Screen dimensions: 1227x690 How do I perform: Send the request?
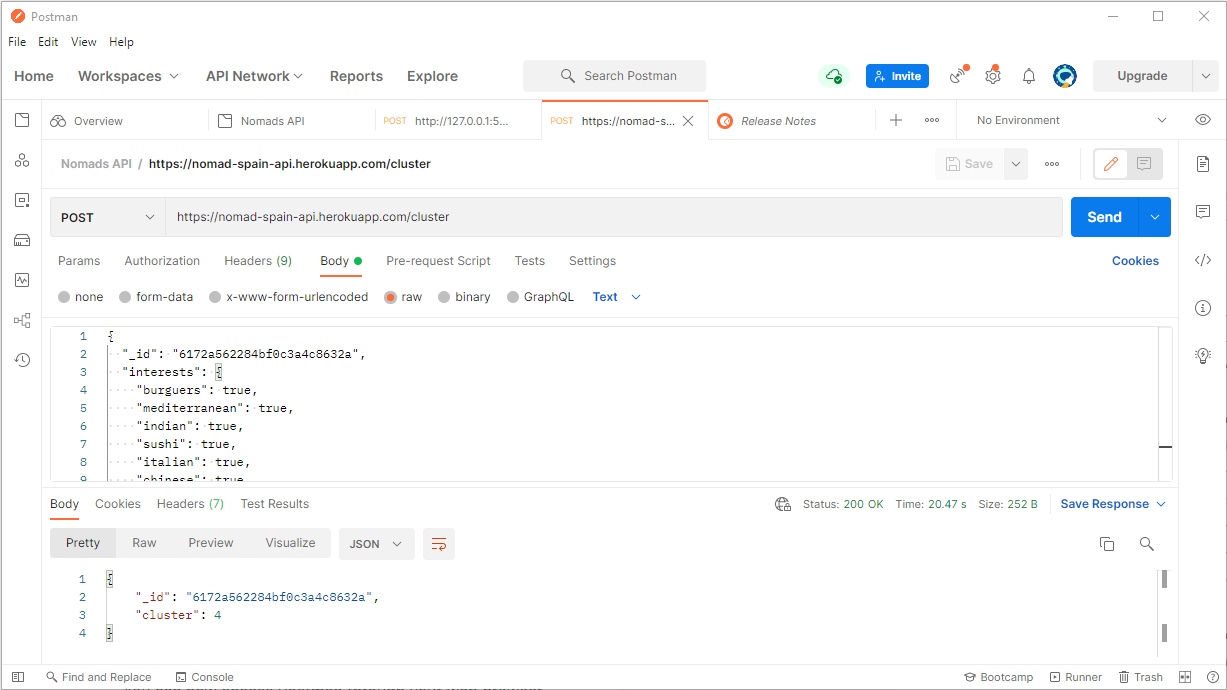(x=1105, y=217)
